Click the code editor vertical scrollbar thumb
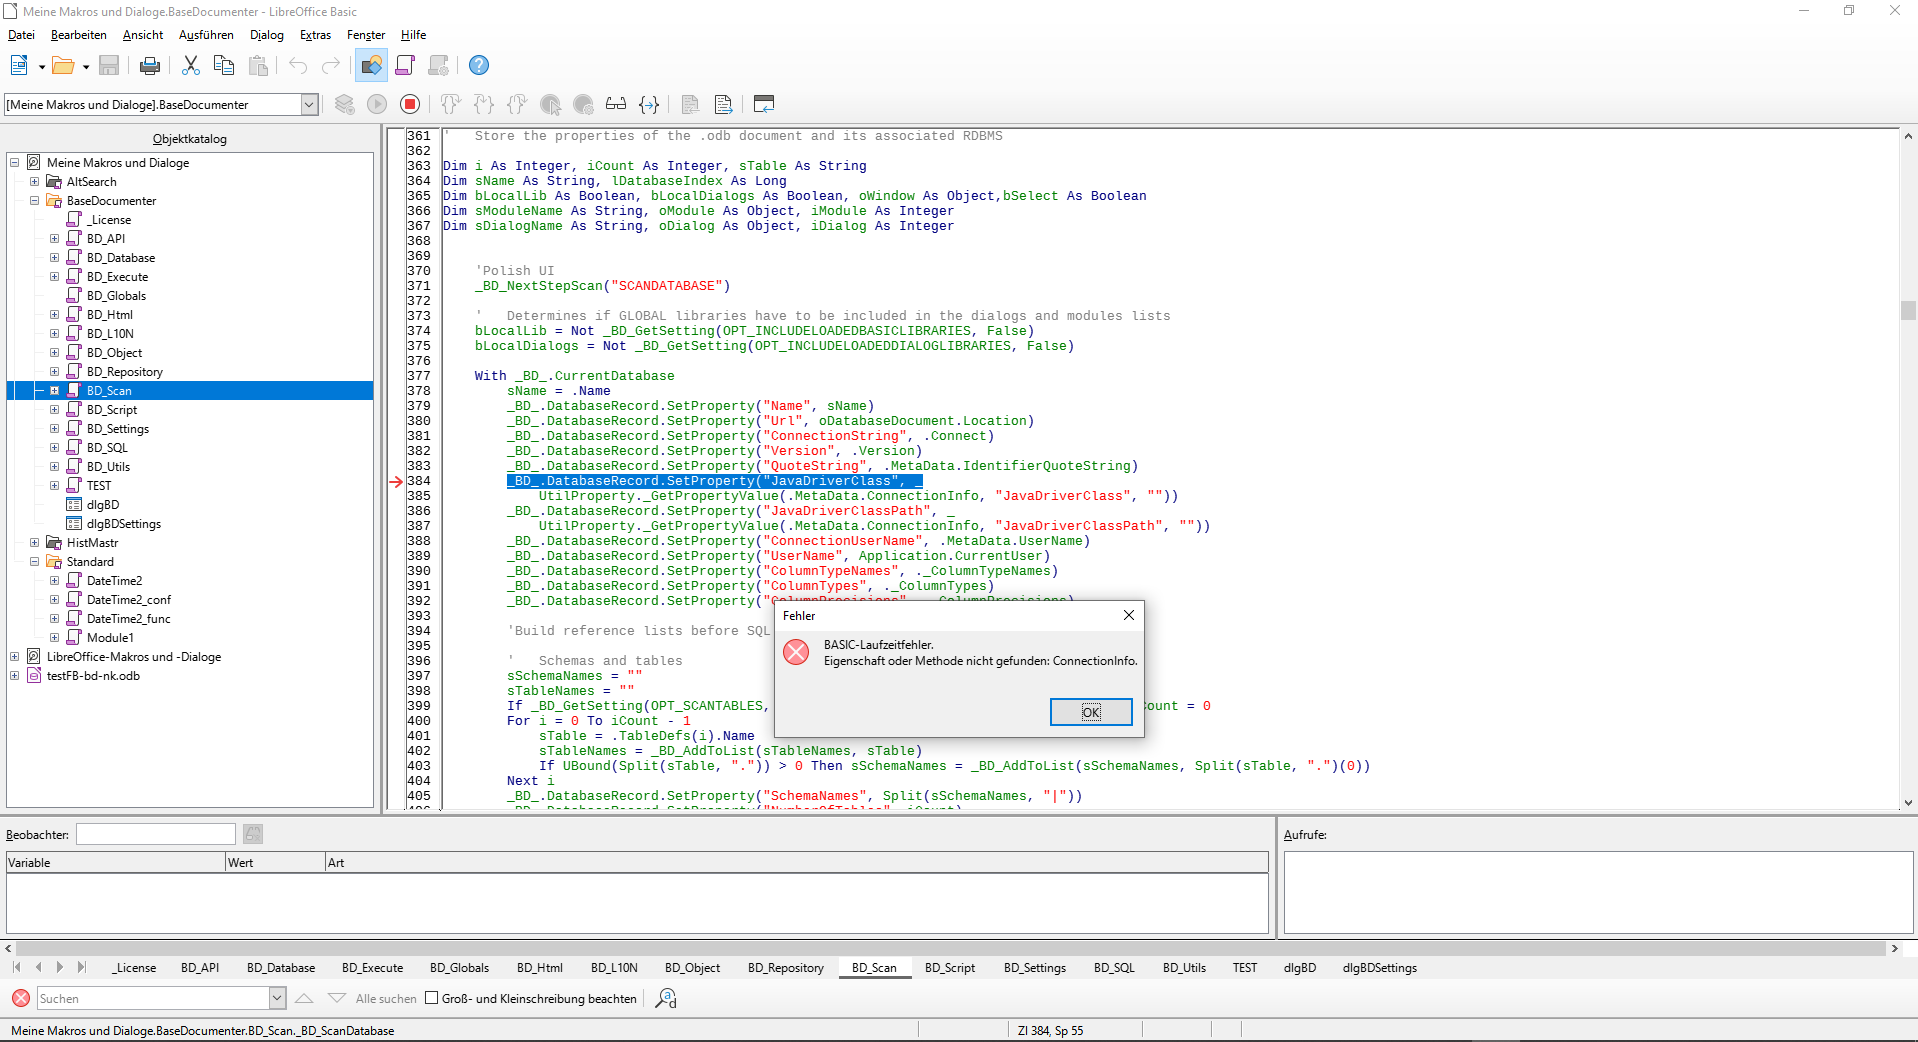The image size is (1918, 1042). [1908, 310]
